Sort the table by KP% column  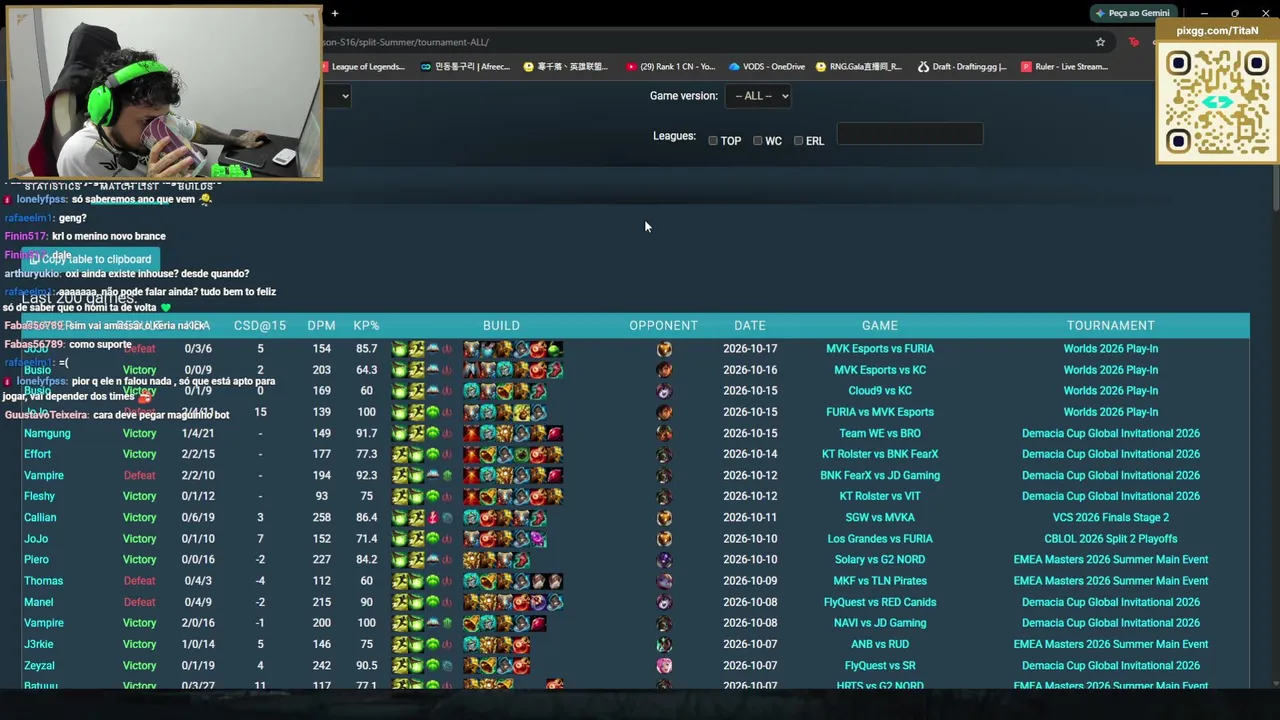[366, 325]
